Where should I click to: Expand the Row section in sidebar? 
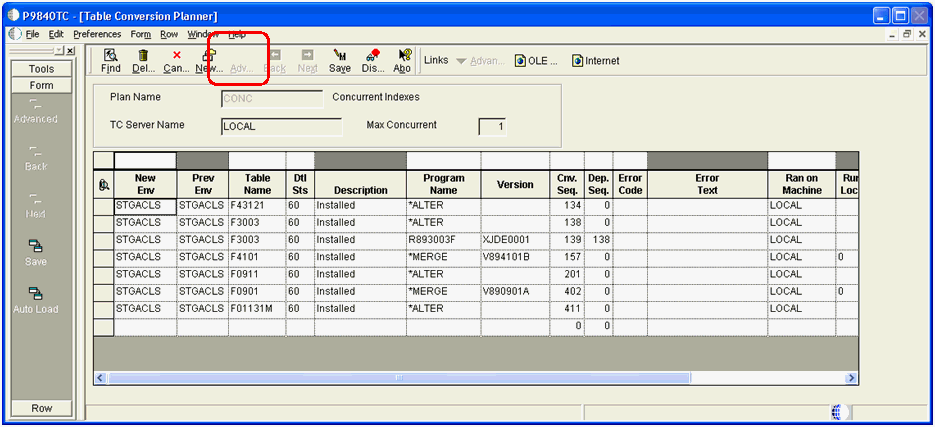point(41,408)
